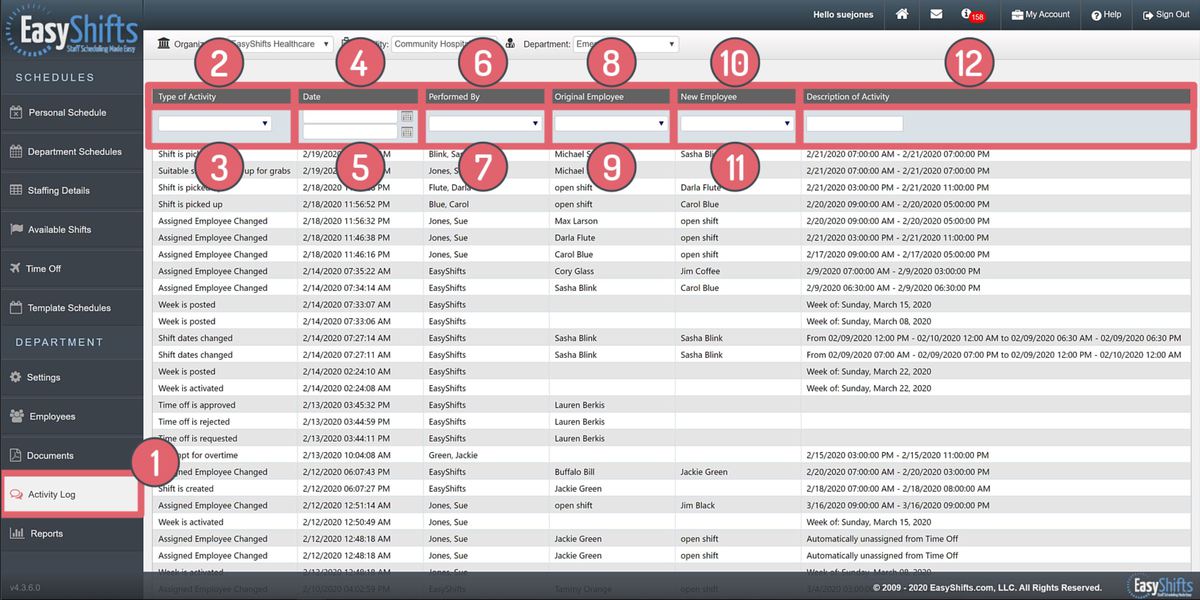
Task: Click the Type of Activity column header
Action: coord(222,97)
